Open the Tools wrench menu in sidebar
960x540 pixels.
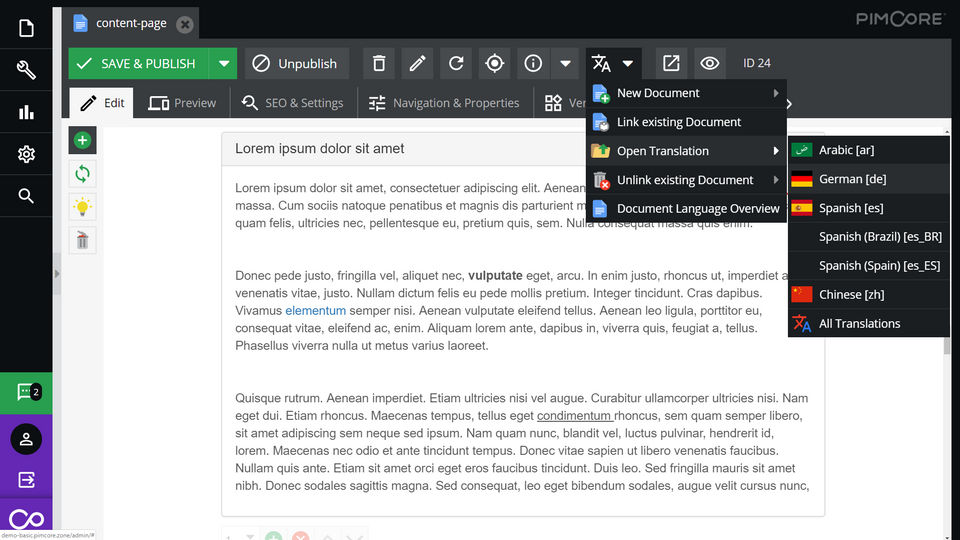[x=26, y=70]
